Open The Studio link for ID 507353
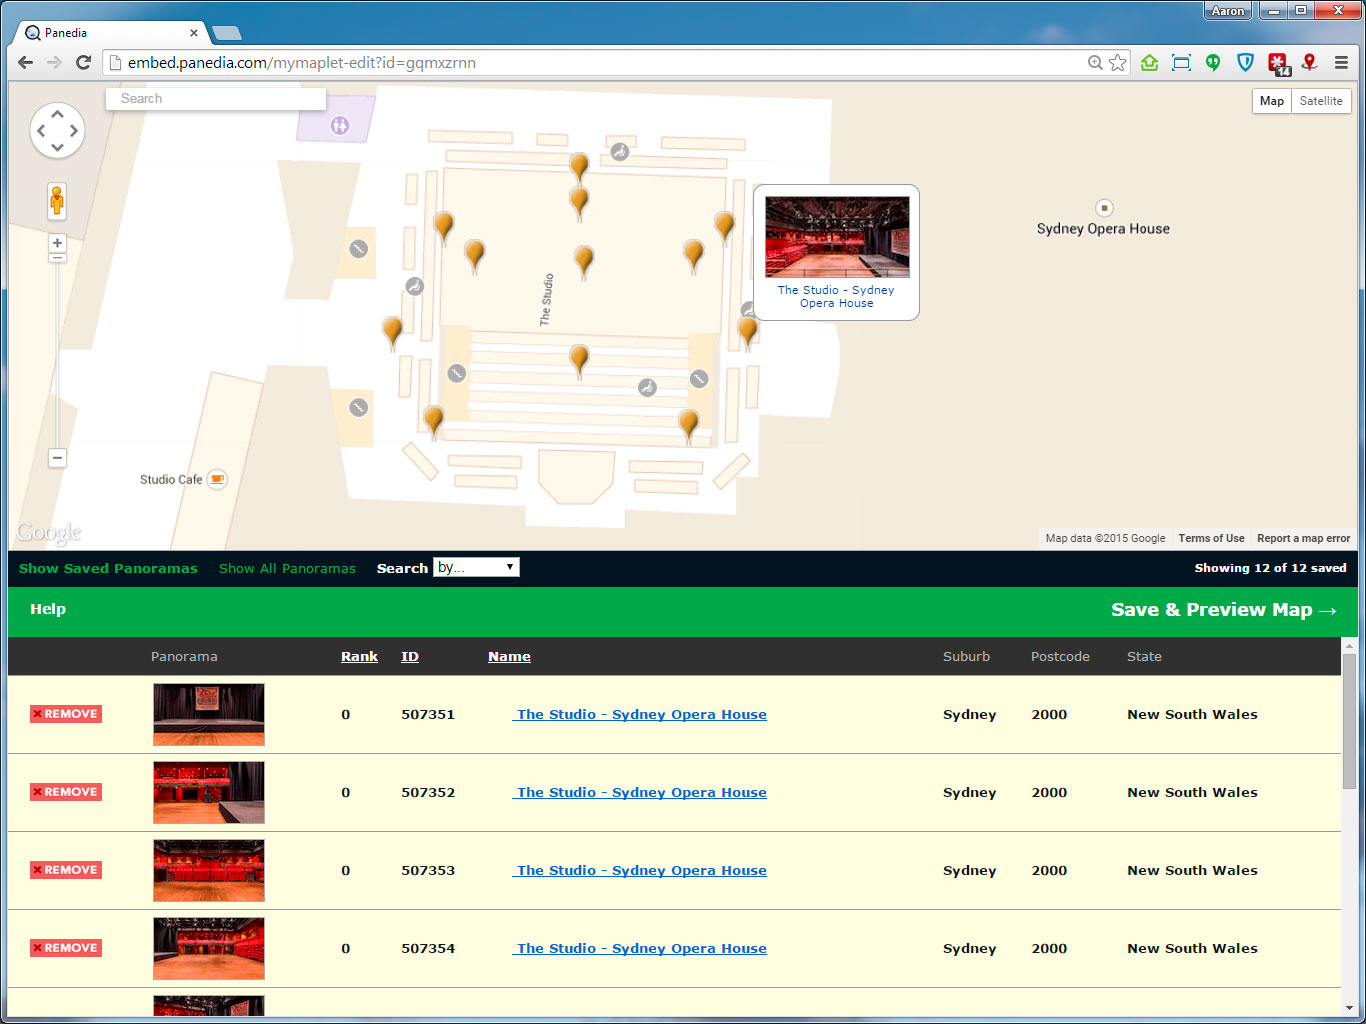 tap(640, 870)
